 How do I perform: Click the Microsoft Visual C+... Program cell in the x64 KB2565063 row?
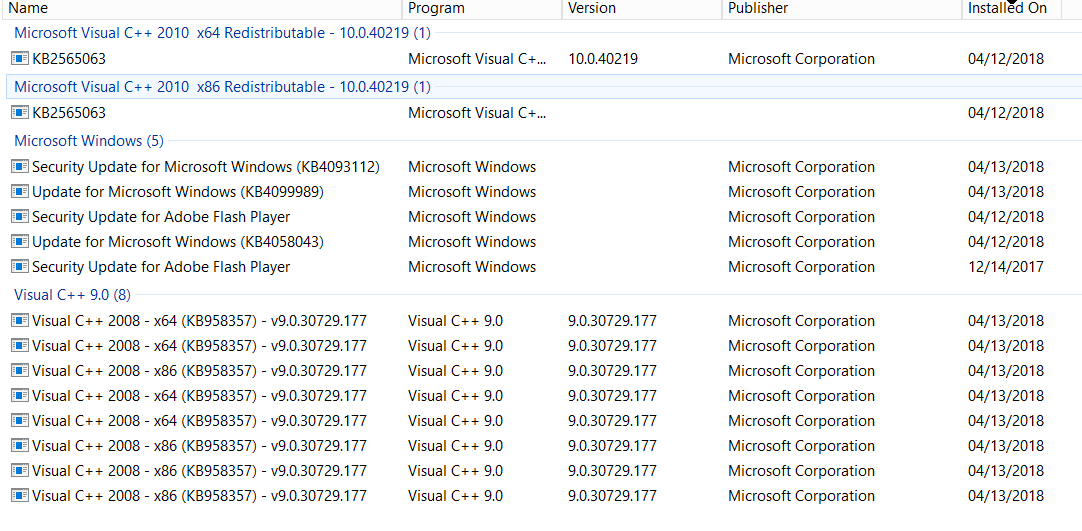pyautogui.click(x=478, y=59)
